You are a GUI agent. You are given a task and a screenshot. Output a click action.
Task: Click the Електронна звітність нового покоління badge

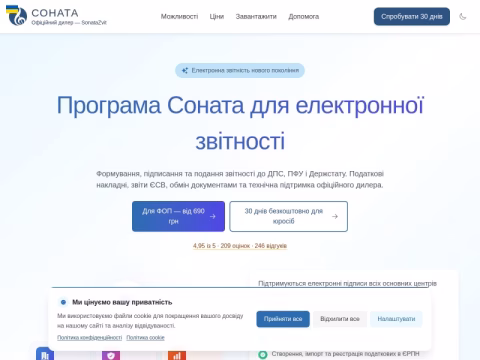[240, 70]
